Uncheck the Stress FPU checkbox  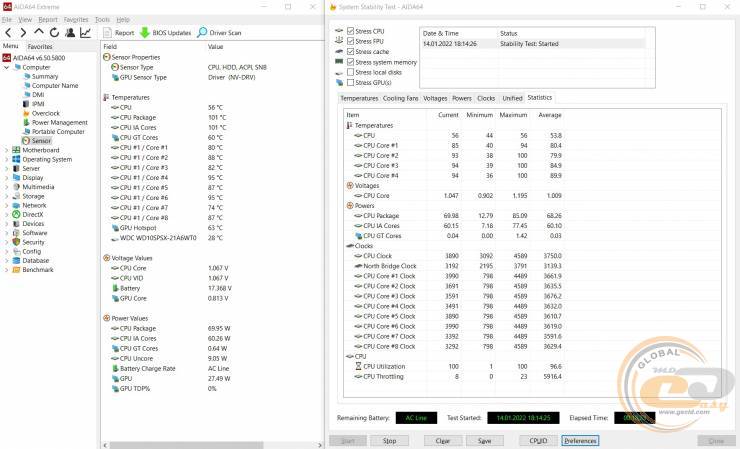pyautogui.click(x=350, y=41)
